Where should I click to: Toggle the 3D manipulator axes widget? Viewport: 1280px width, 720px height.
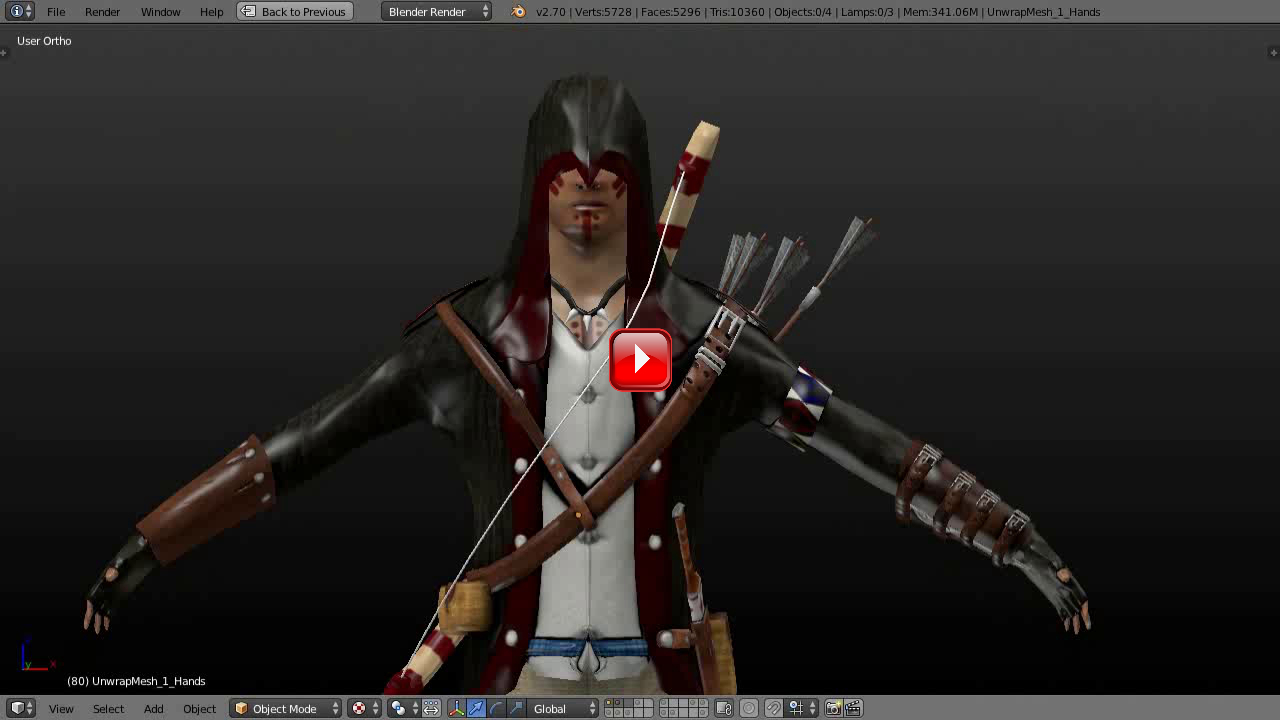[456, 708]
